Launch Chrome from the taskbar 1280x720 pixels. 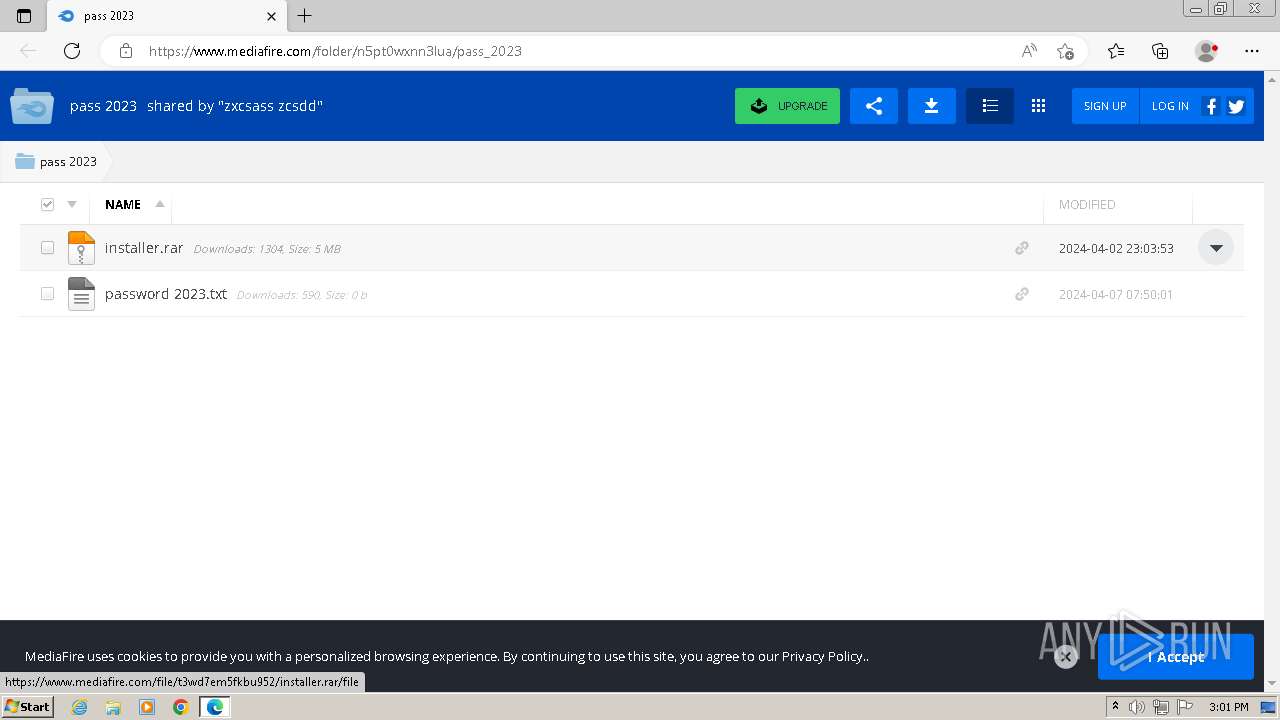(x=180, y=707)
